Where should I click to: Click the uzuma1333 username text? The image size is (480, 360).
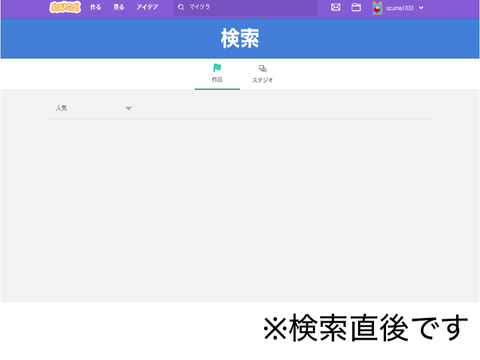point(400,8)
